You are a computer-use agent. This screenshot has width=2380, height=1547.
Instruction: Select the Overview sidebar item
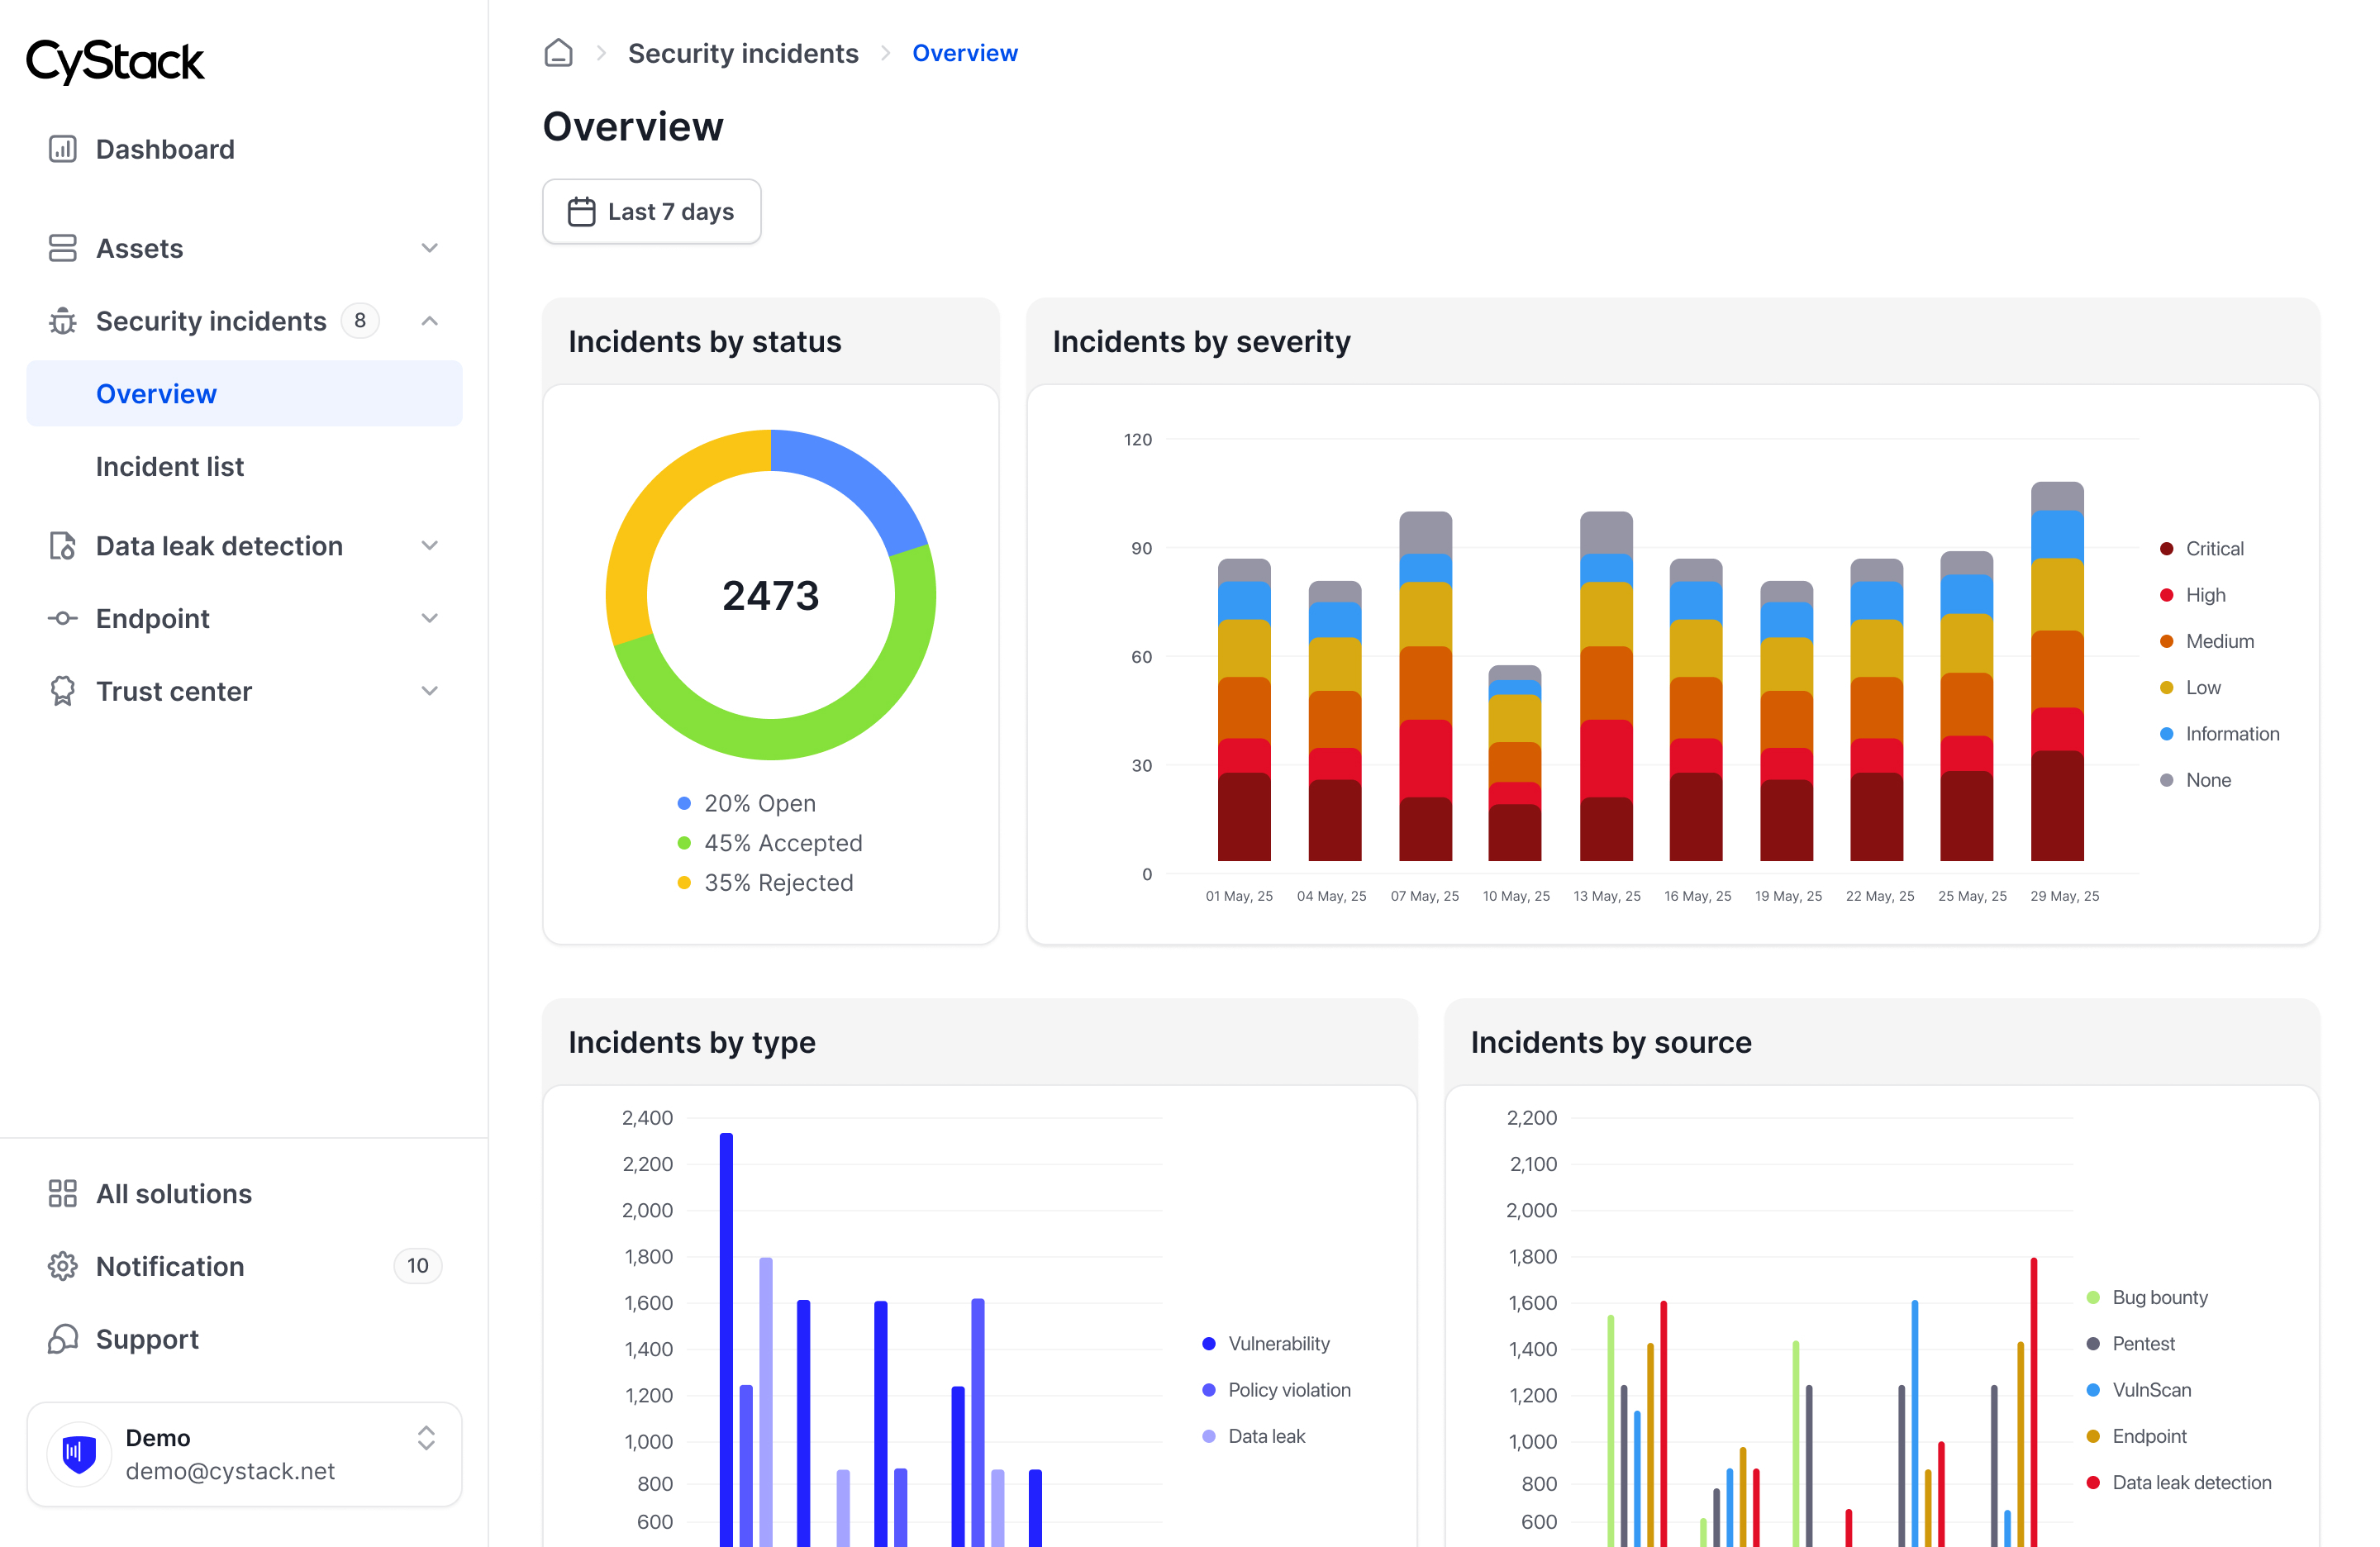(156, 394)
